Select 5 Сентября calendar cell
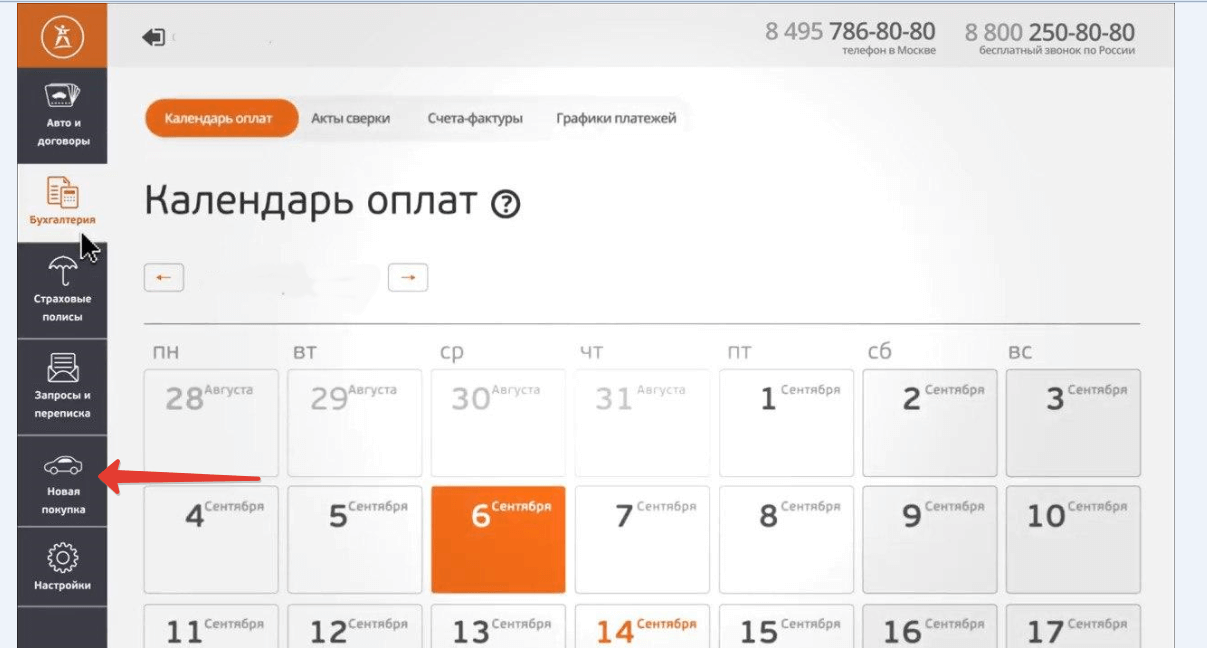 355,540
